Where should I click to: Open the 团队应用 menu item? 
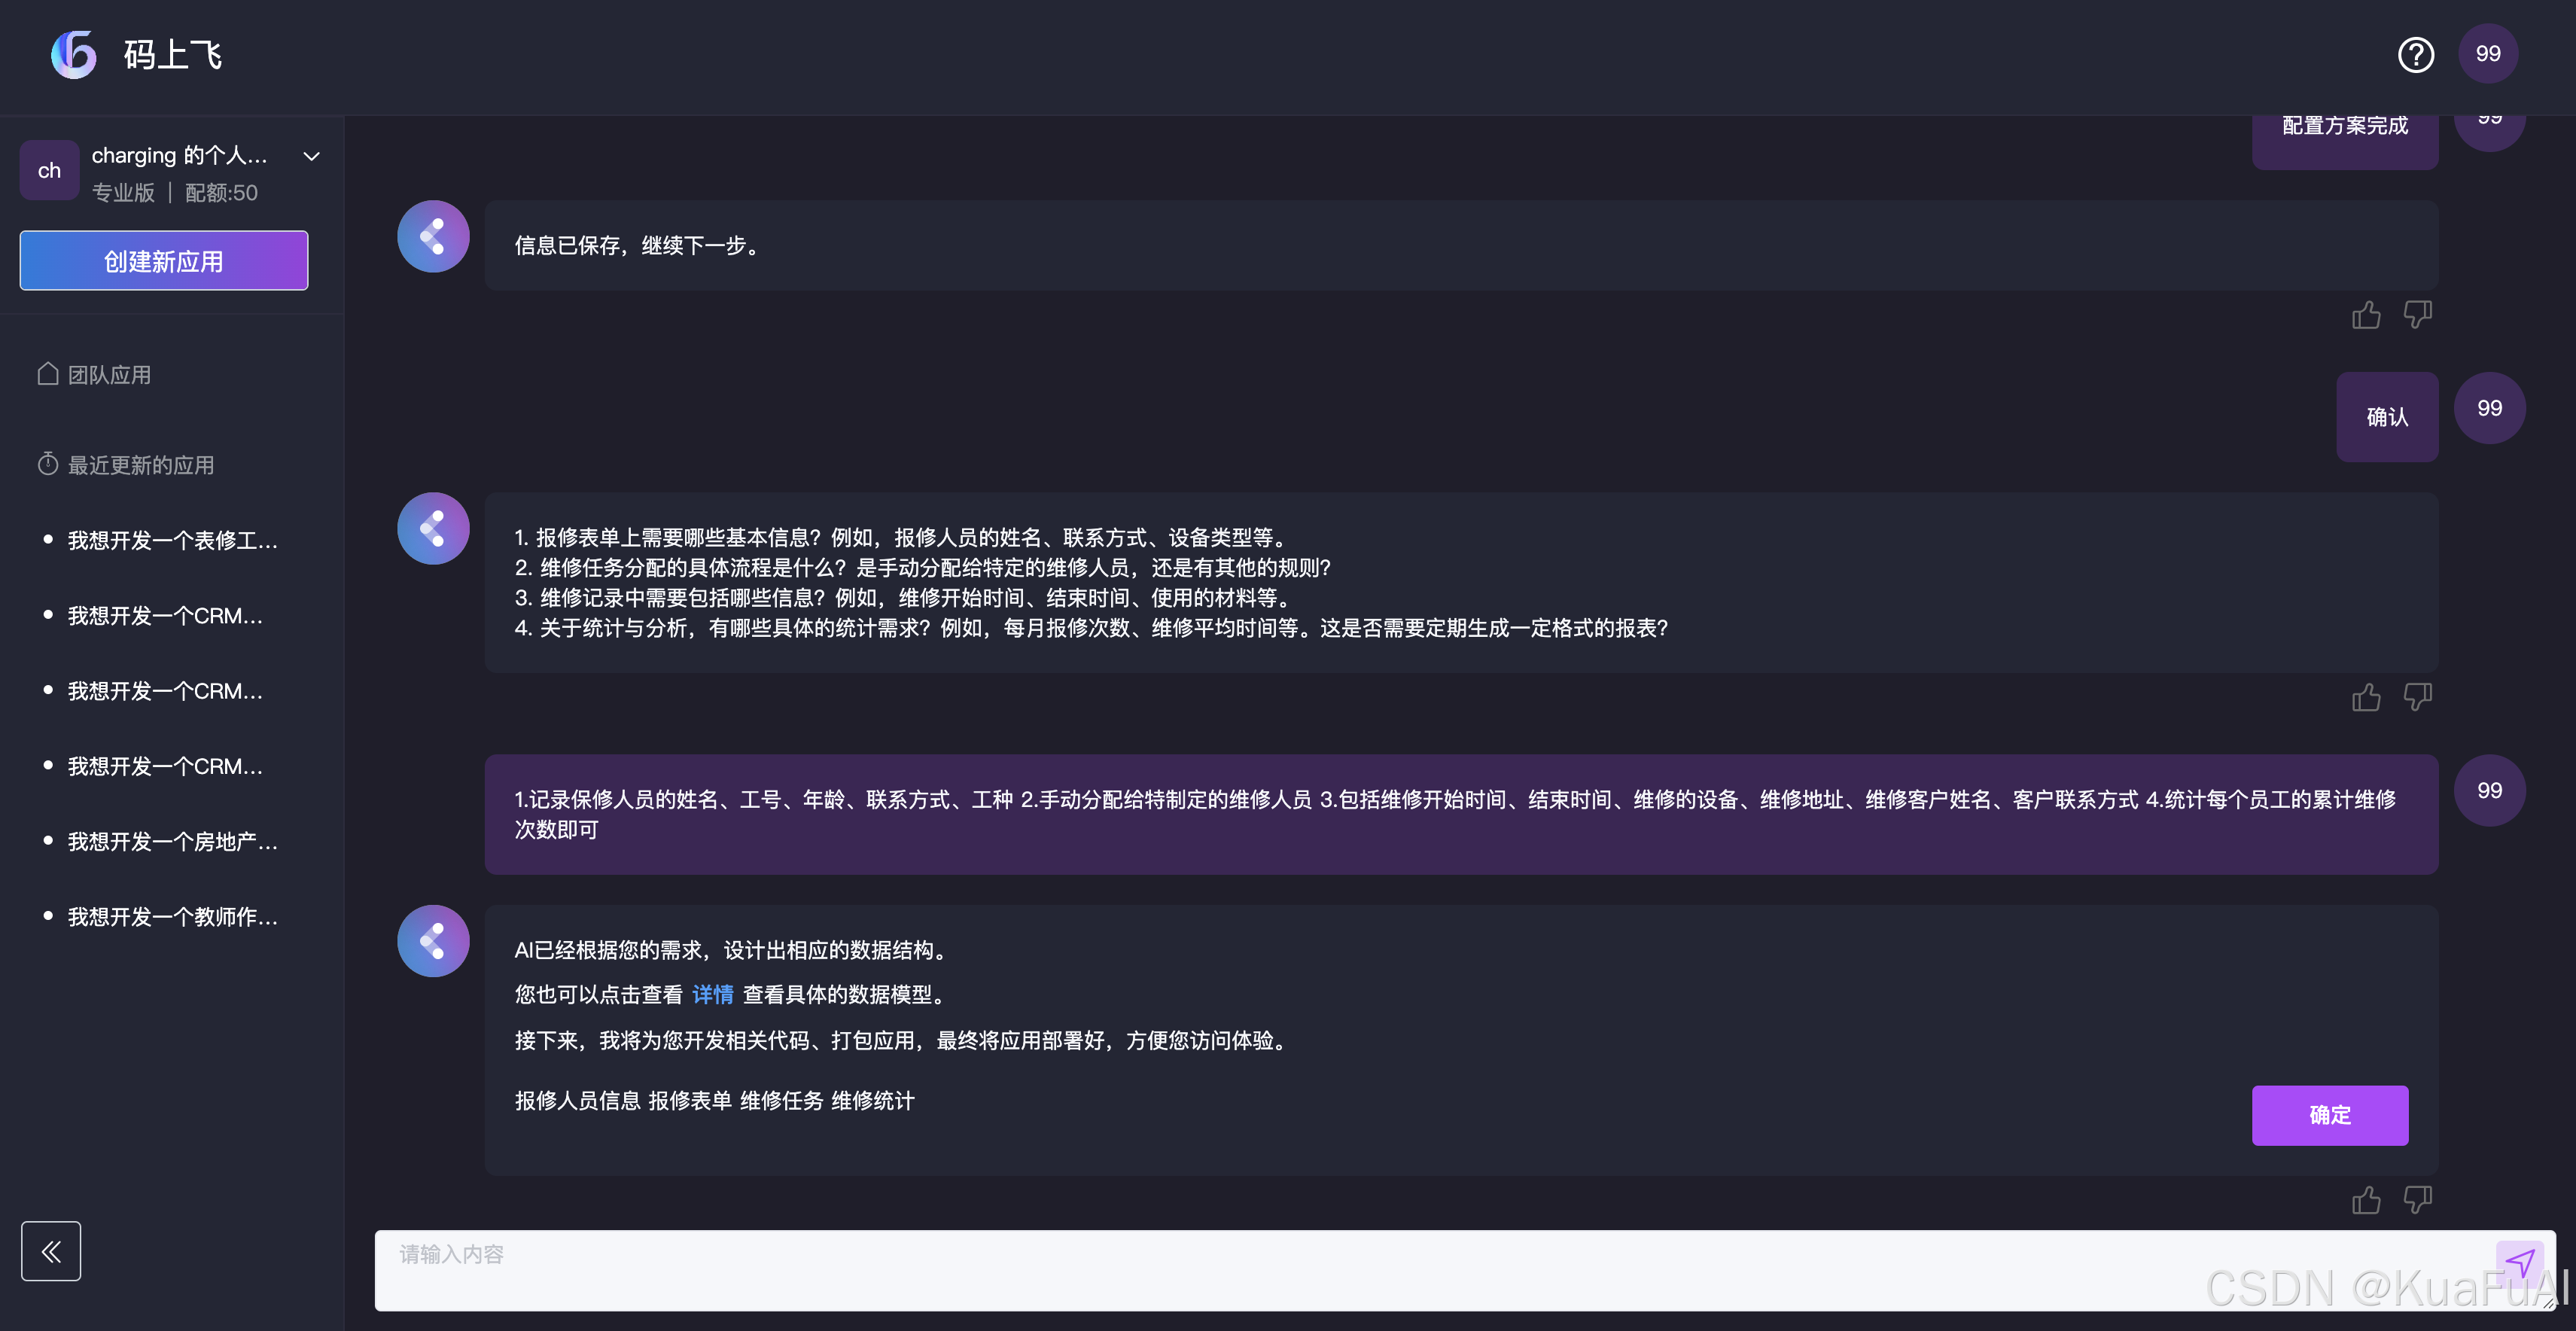108,375
